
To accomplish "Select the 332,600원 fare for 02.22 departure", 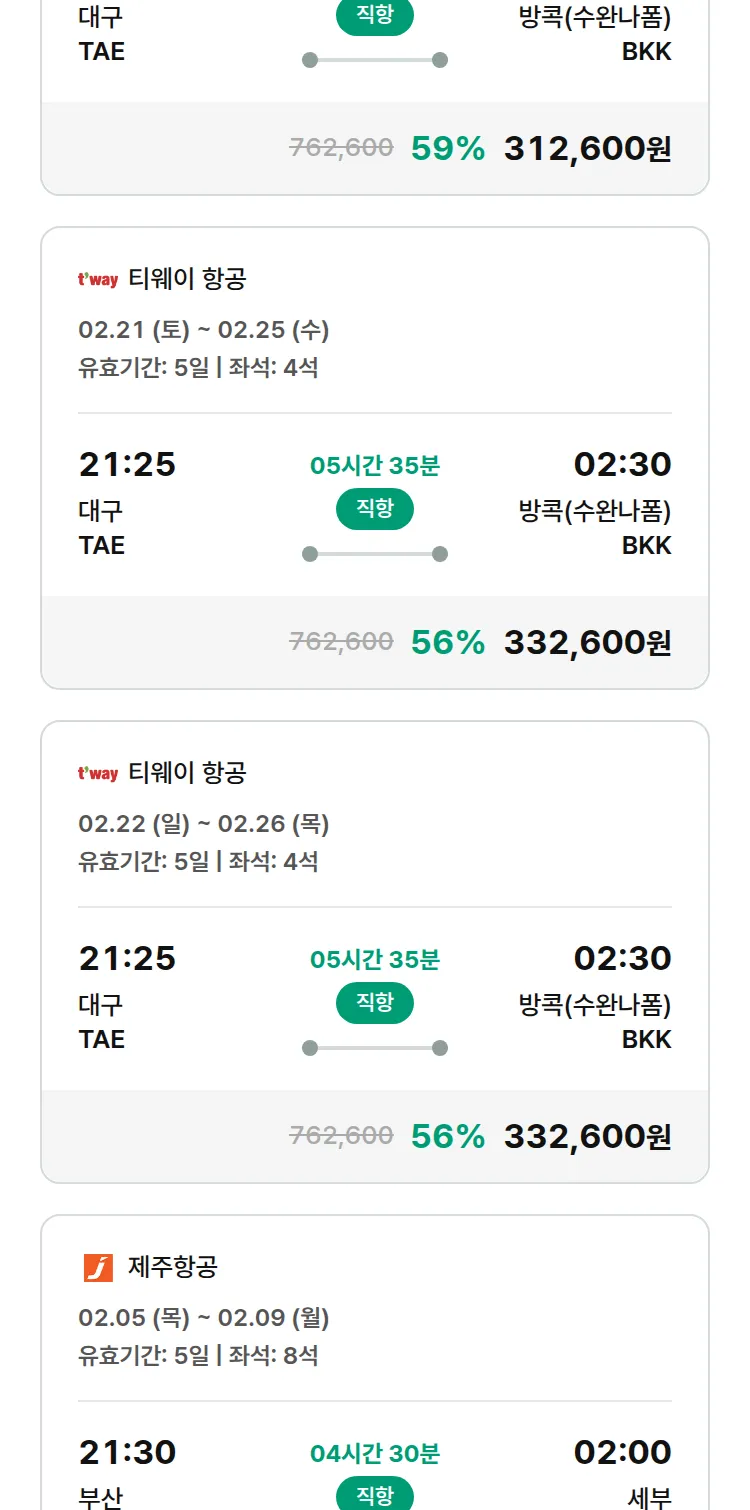I will tap(587, 1137).
